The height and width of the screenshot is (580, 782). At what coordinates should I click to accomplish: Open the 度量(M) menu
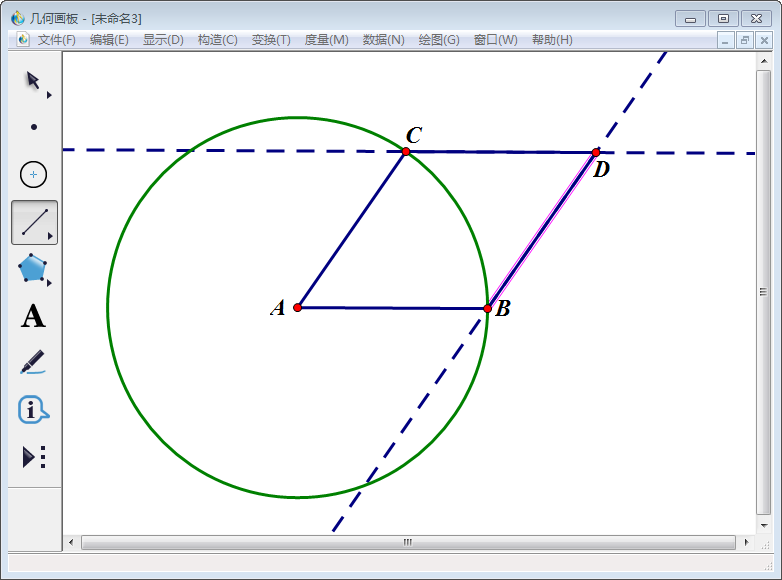click(326, 40)
